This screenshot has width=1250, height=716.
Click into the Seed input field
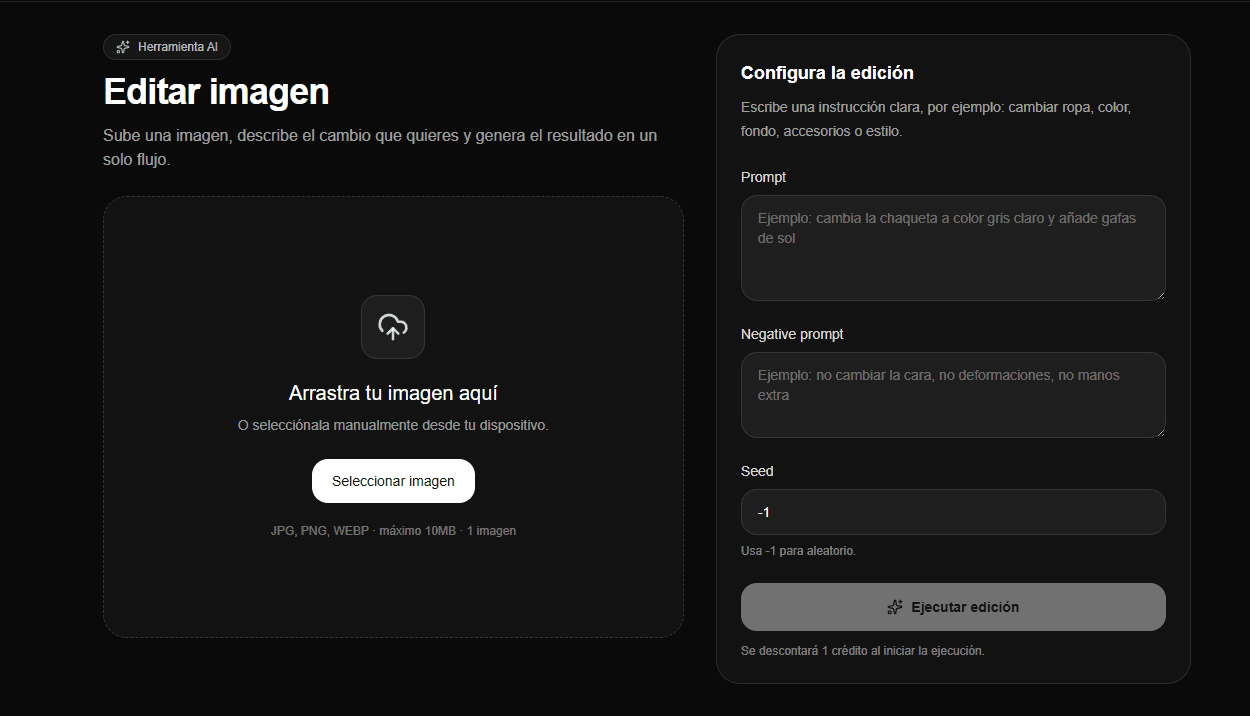[952, 512]
